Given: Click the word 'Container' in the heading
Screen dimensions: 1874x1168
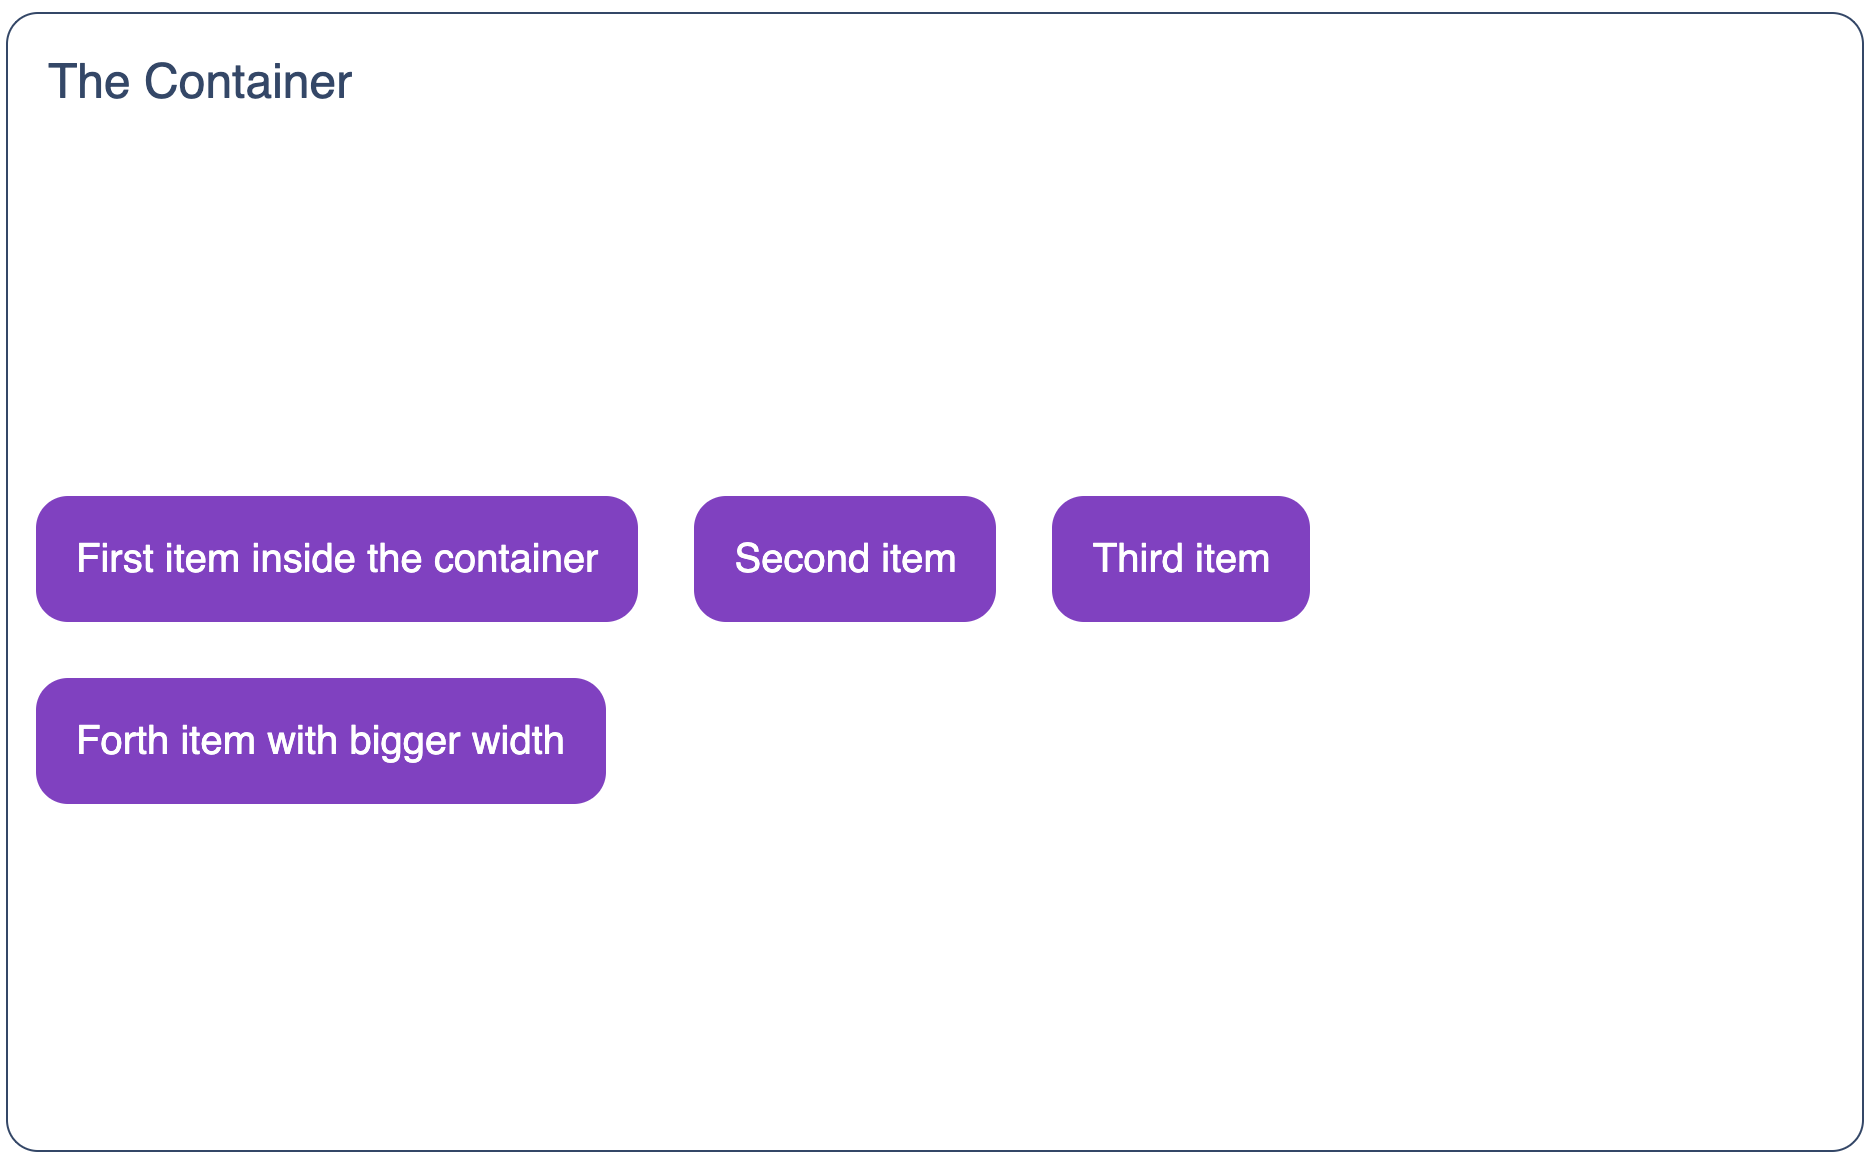Looking at the screenshot, I should coord(248,82).
